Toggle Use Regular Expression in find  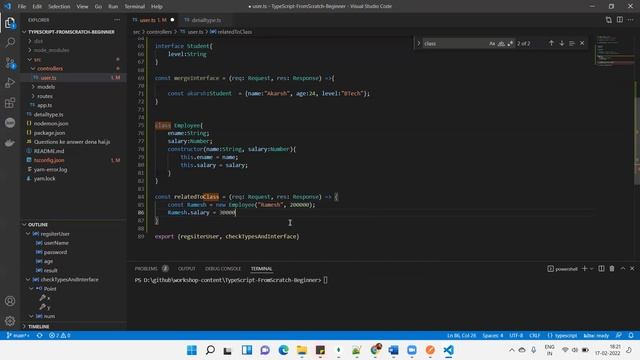(x=510, y=43)
